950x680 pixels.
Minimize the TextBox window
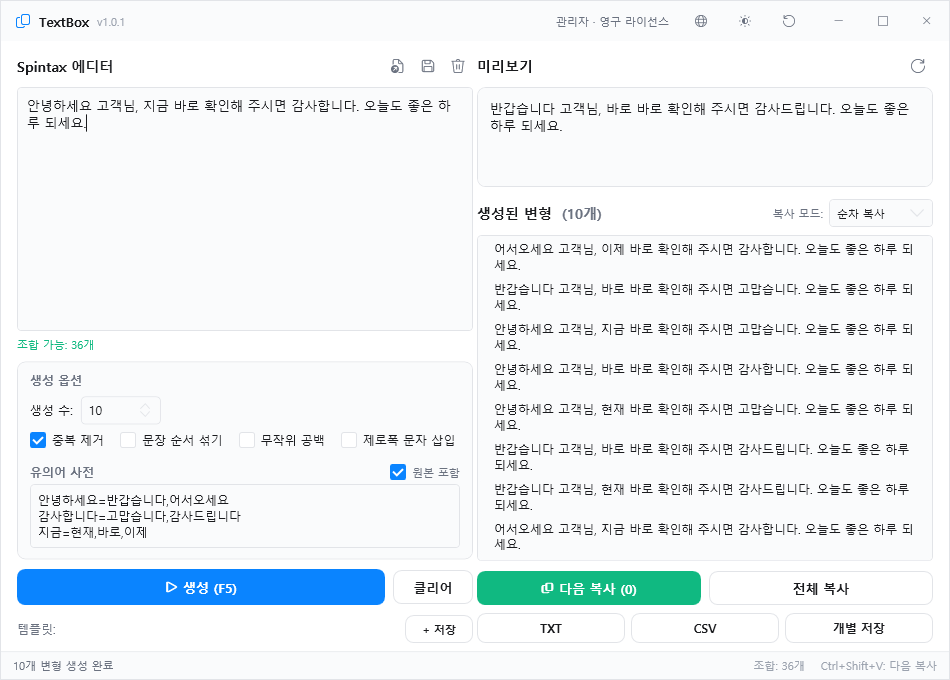coord(839,21)
